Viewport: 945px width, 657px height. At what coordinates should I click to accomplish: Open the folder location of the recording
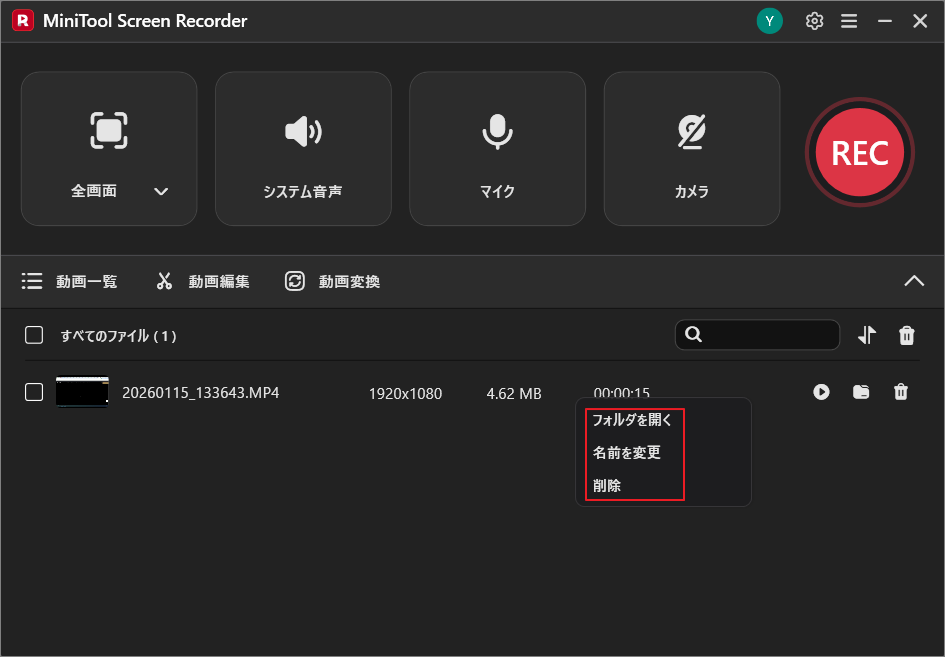pos(861,392)
